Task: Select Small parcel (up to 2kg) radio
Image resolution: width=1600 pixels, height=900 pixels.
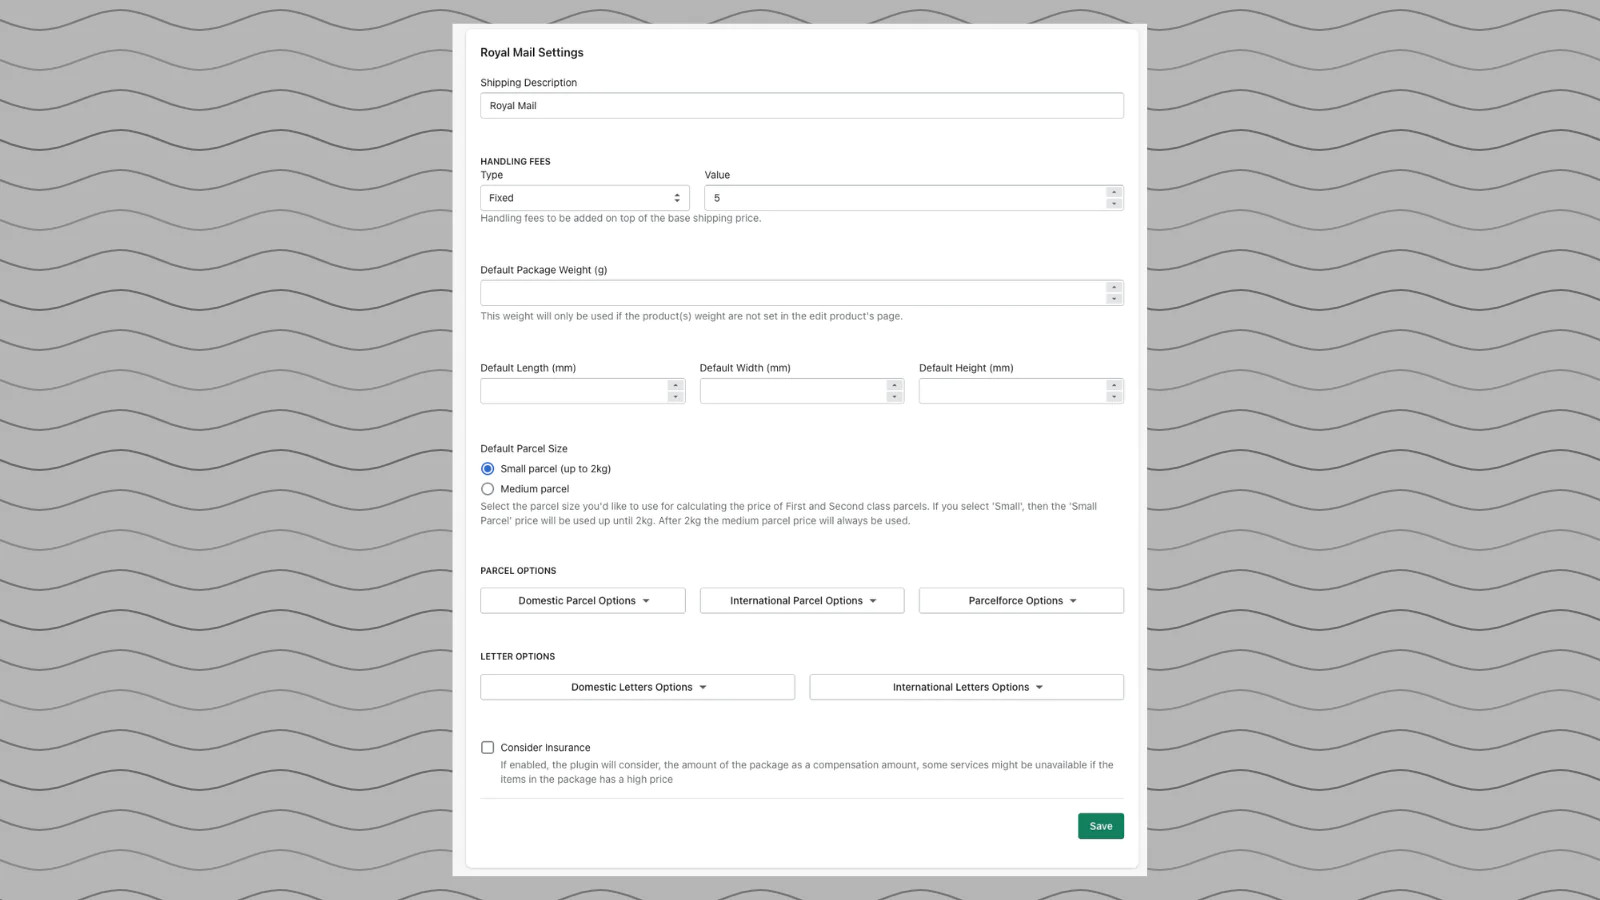Action: (x=487, y=469)
